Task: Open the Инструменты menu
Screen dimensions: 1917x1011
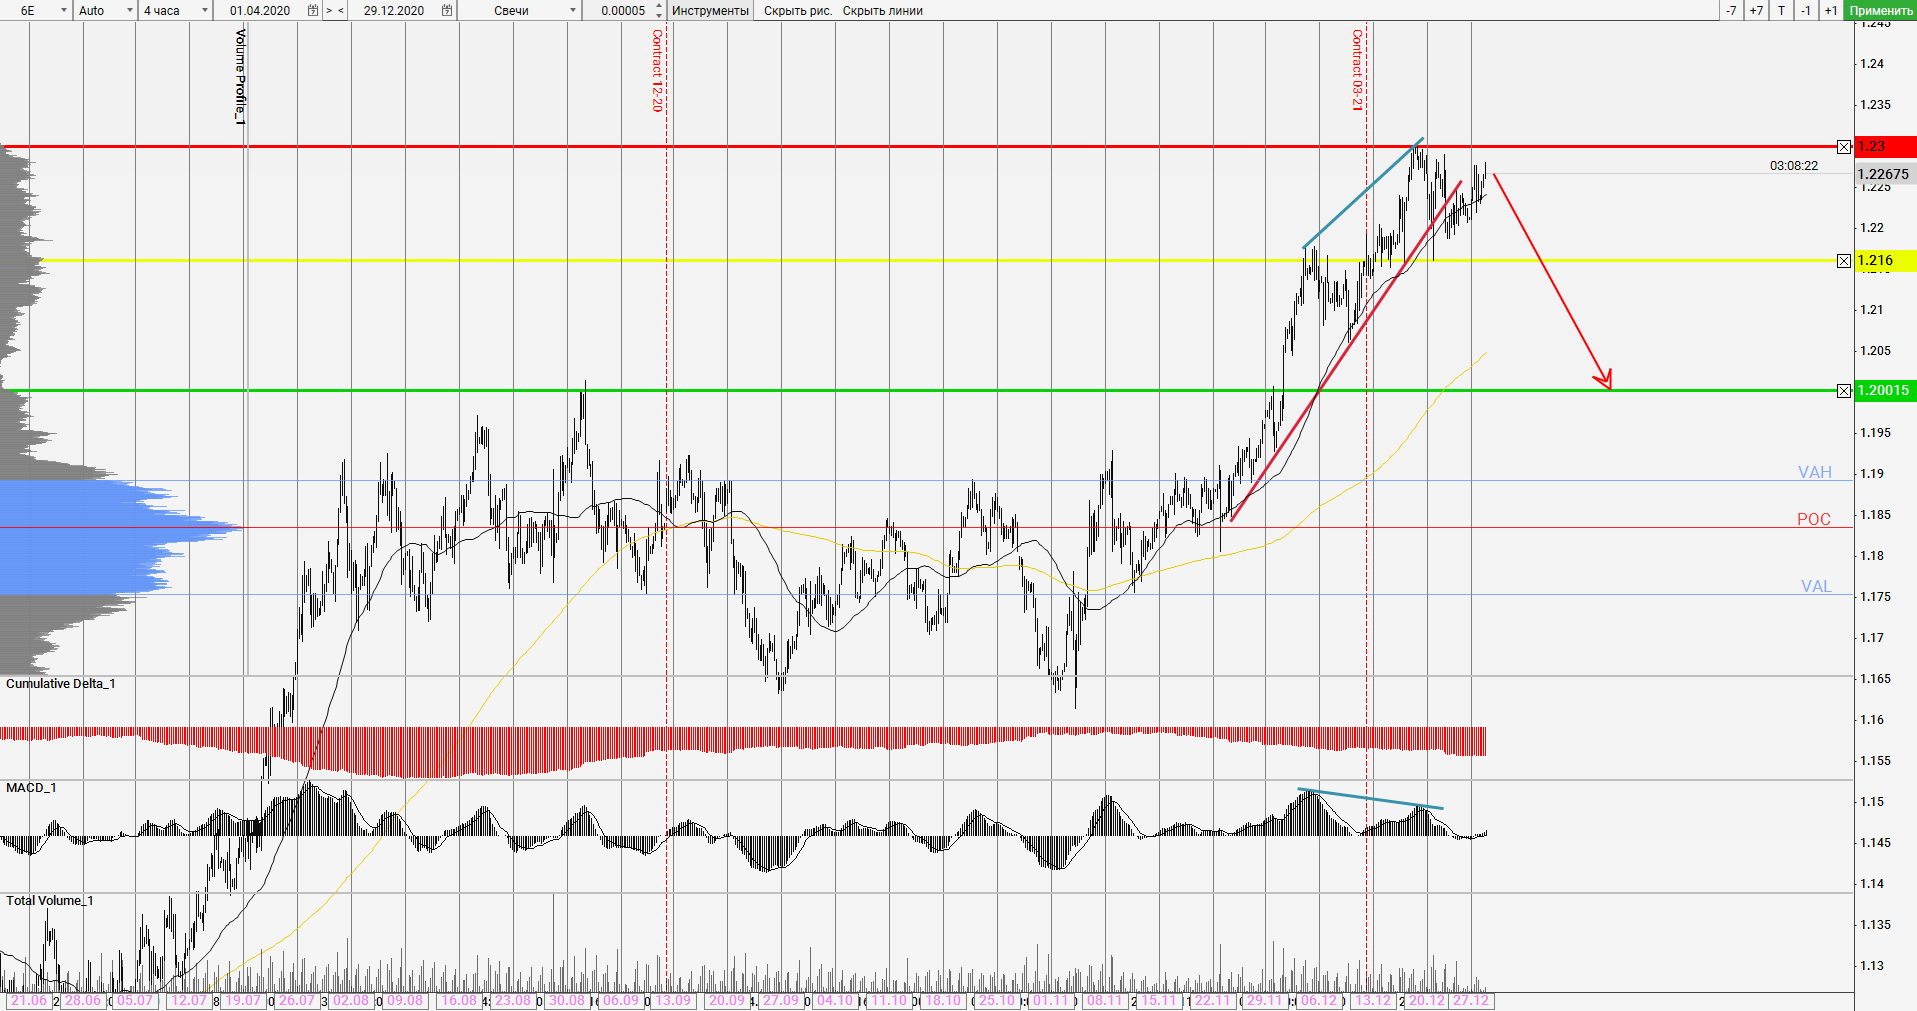Action: (x=710, y=10)
